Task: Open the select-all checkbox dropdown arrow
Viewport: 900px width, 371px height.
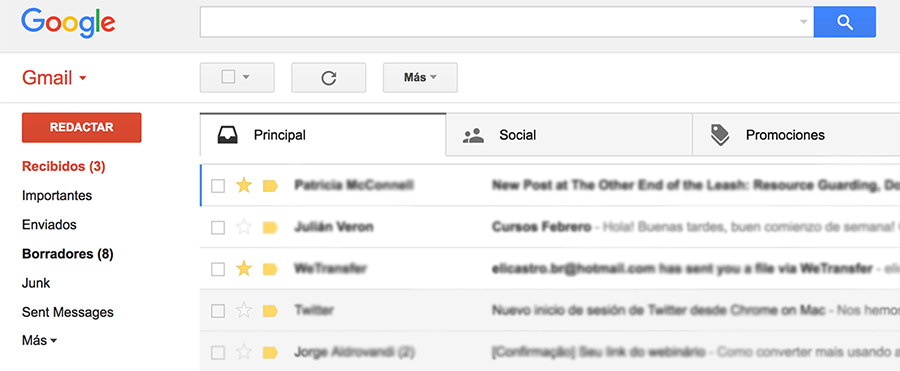Action: click(x=246, y=77)
